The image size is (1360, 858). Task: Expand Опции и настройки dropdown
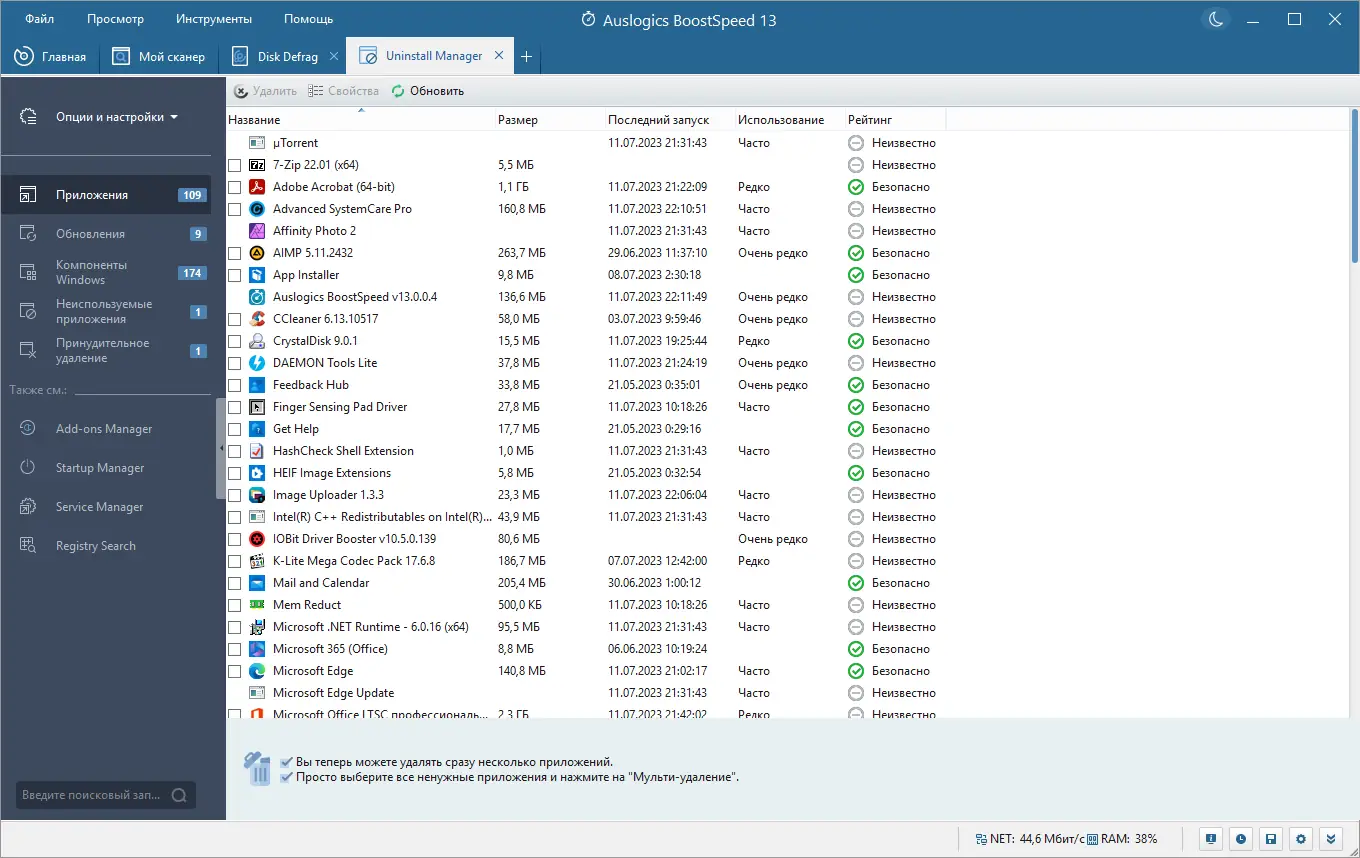click(117, 117)
